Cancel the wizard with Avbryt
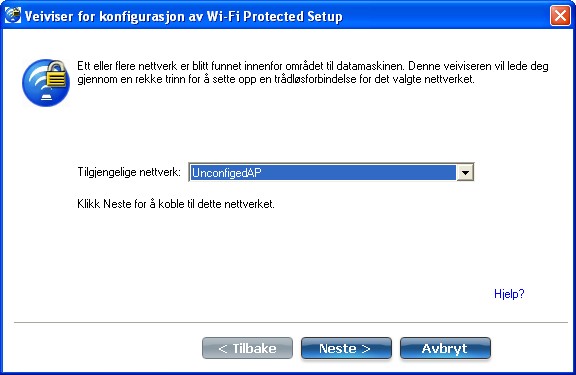Screen dimensions: 576x375 point(445,348)
